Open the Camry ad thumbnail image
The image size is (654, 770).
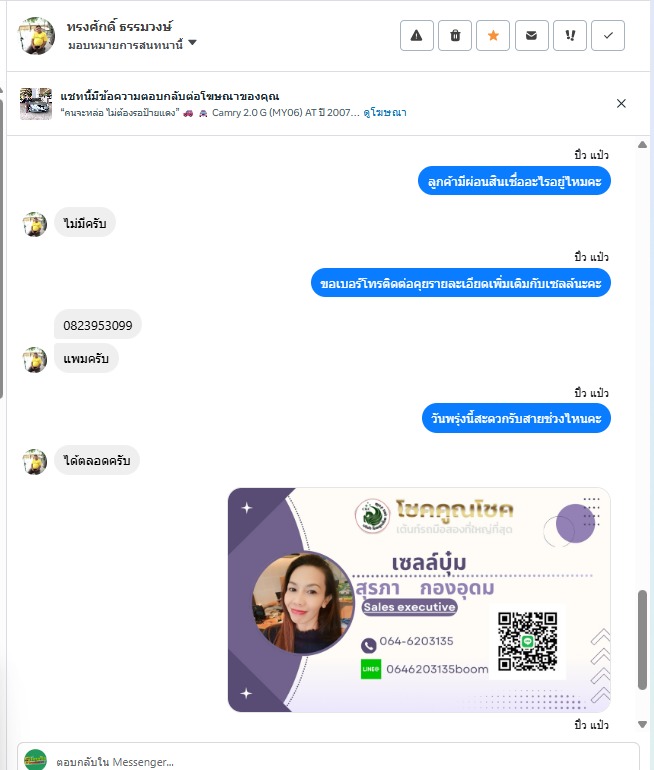tap(36, 104)
